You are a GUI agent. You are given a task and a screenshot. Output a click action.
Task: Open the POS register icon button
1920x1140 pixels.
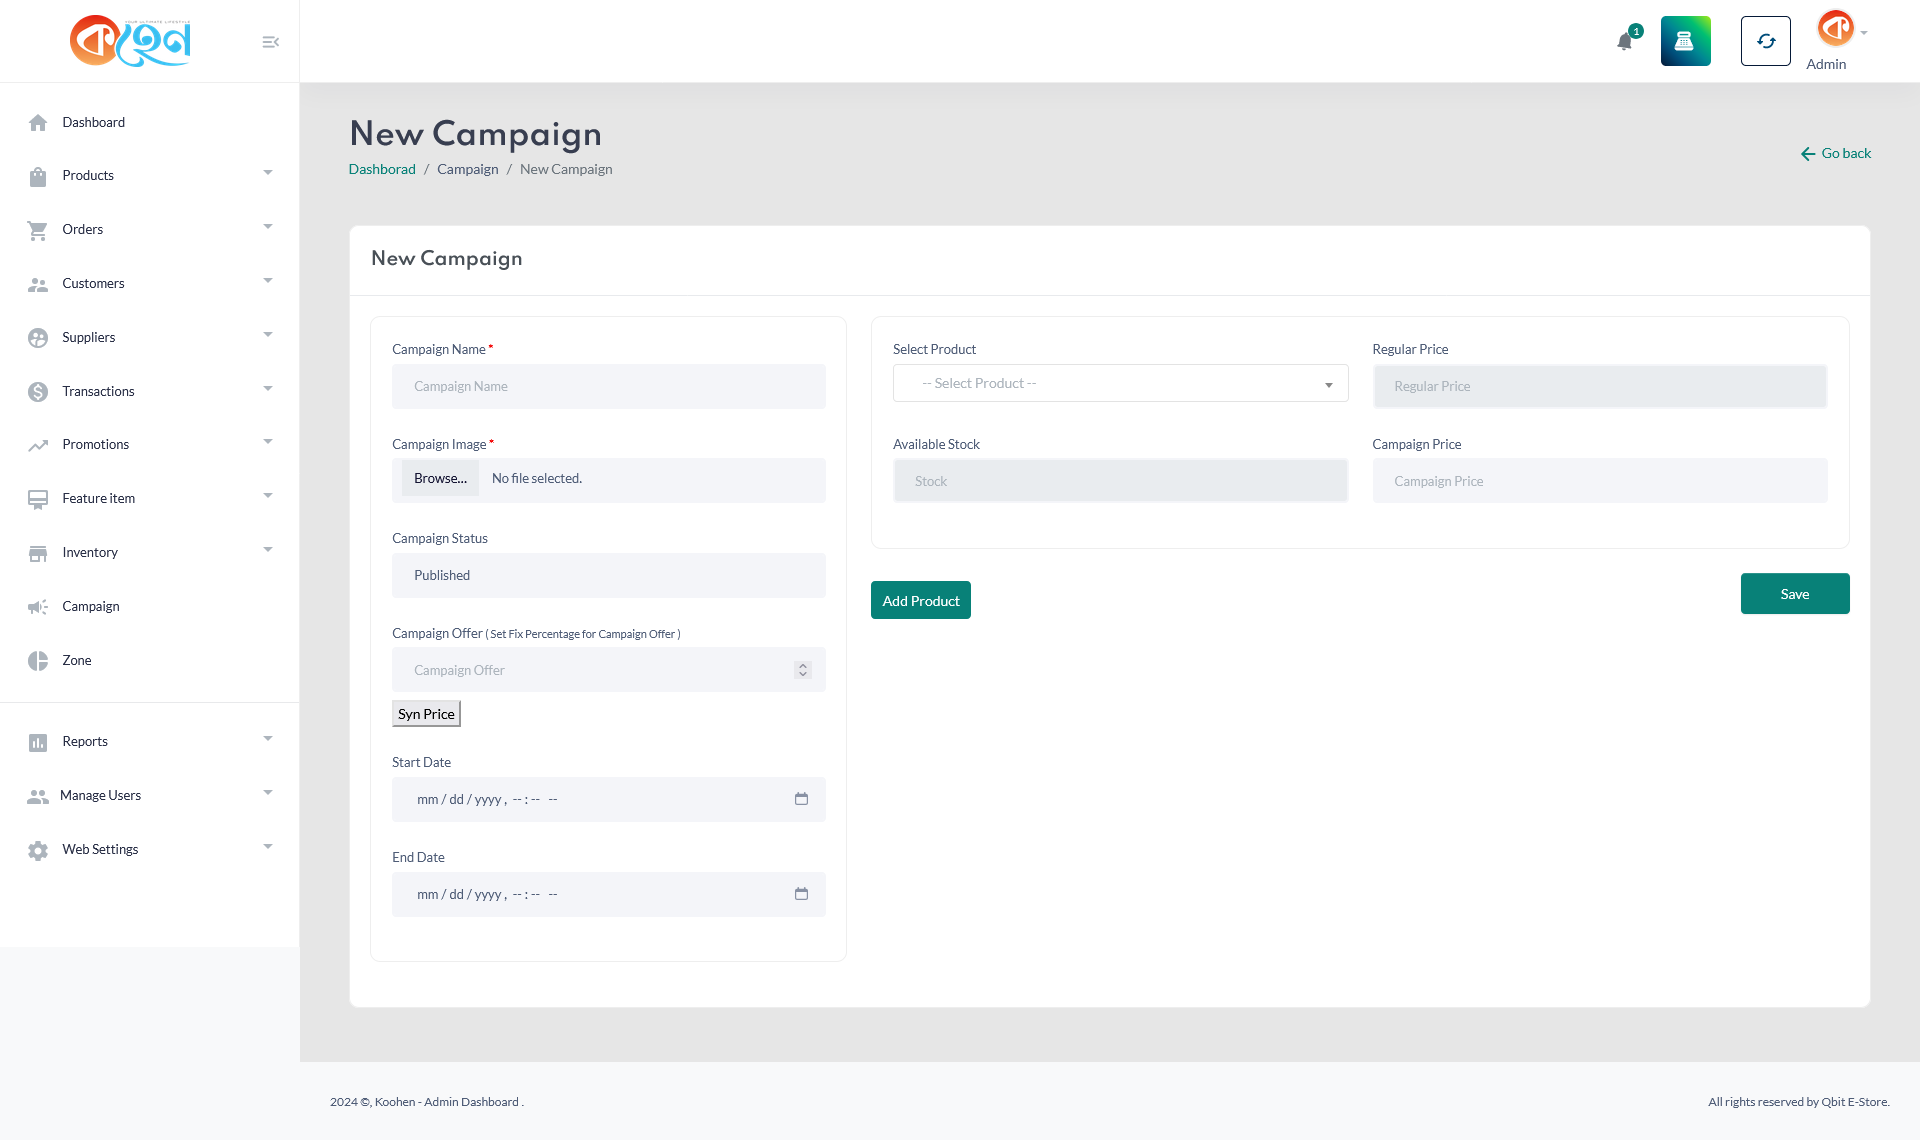pos(1685,41)
